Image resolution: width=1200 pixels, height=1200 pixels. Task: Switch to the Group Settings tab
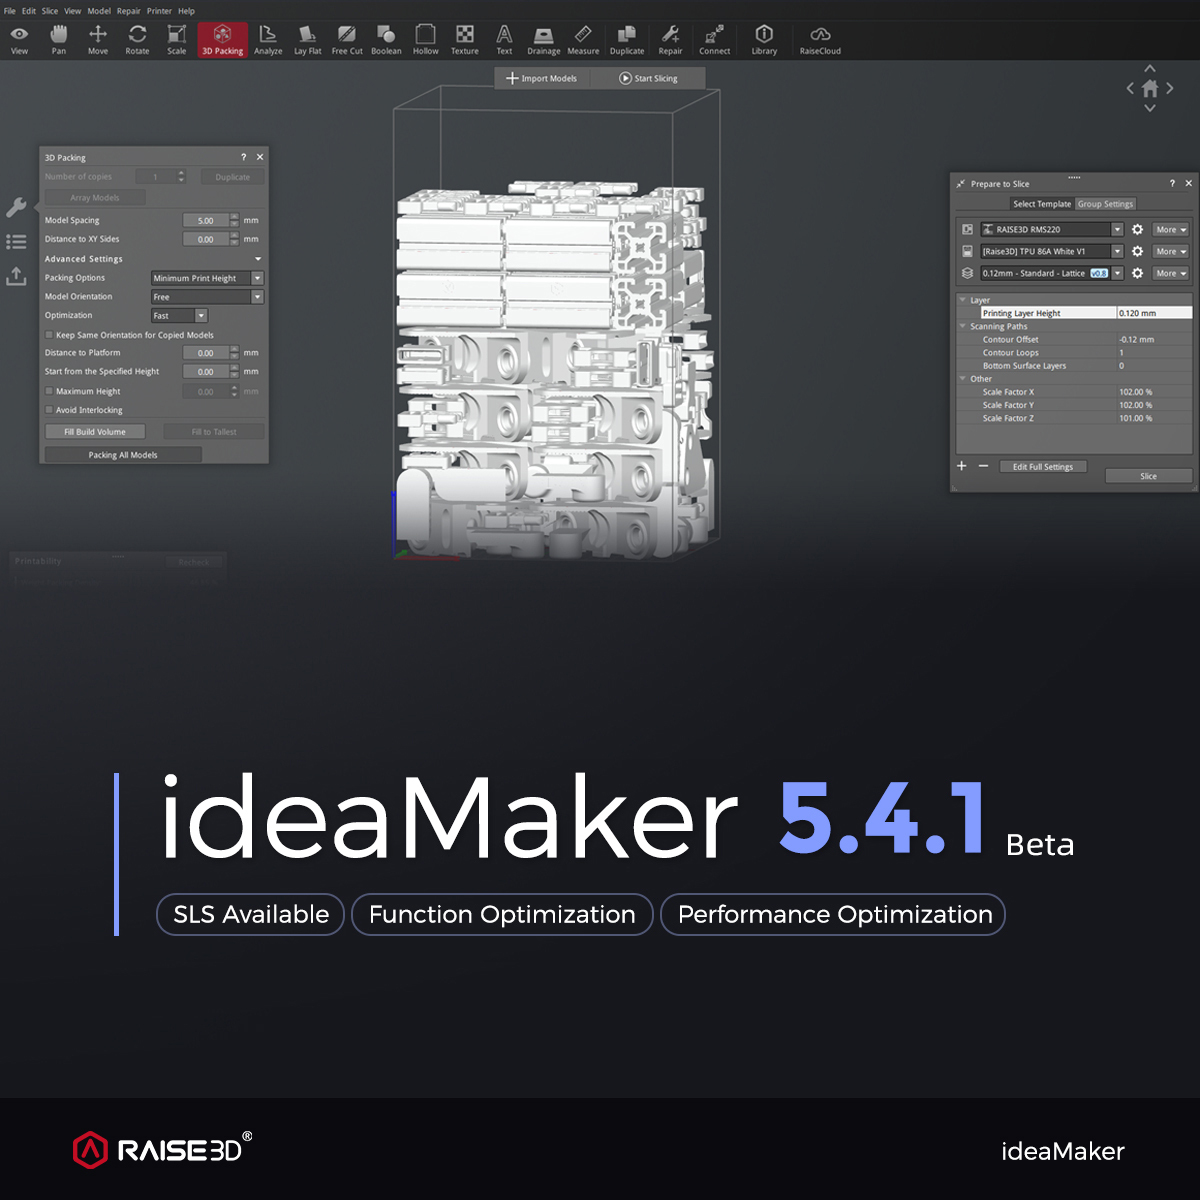pos(1105,204)
